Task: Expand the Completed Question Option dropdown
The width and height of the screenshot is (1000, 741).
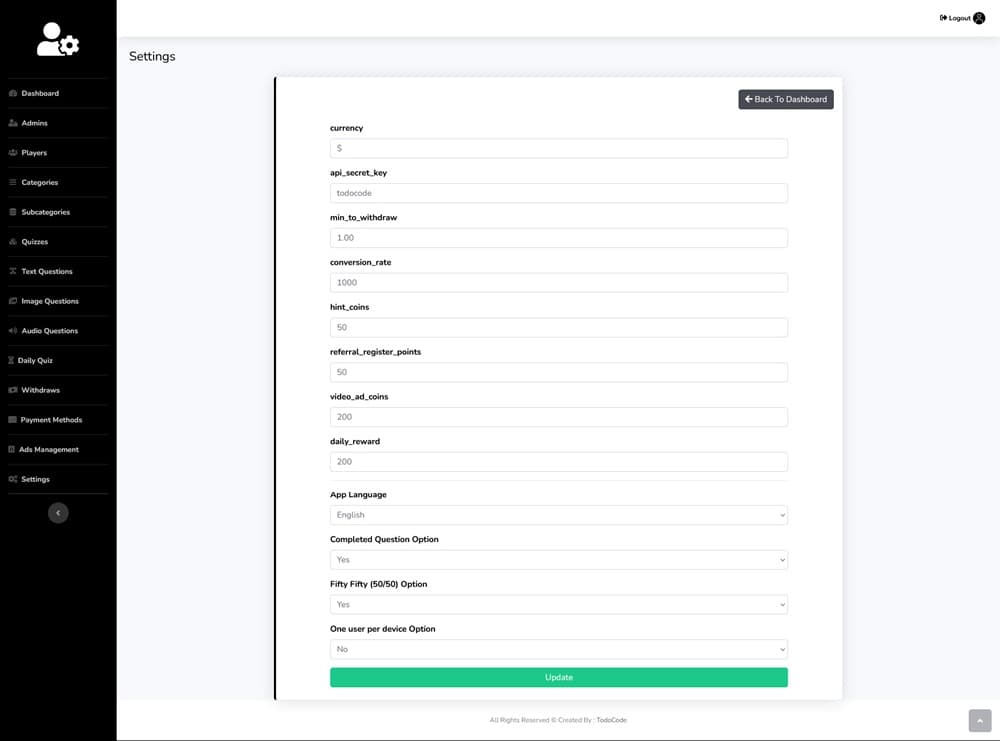Action: (558, 560)
